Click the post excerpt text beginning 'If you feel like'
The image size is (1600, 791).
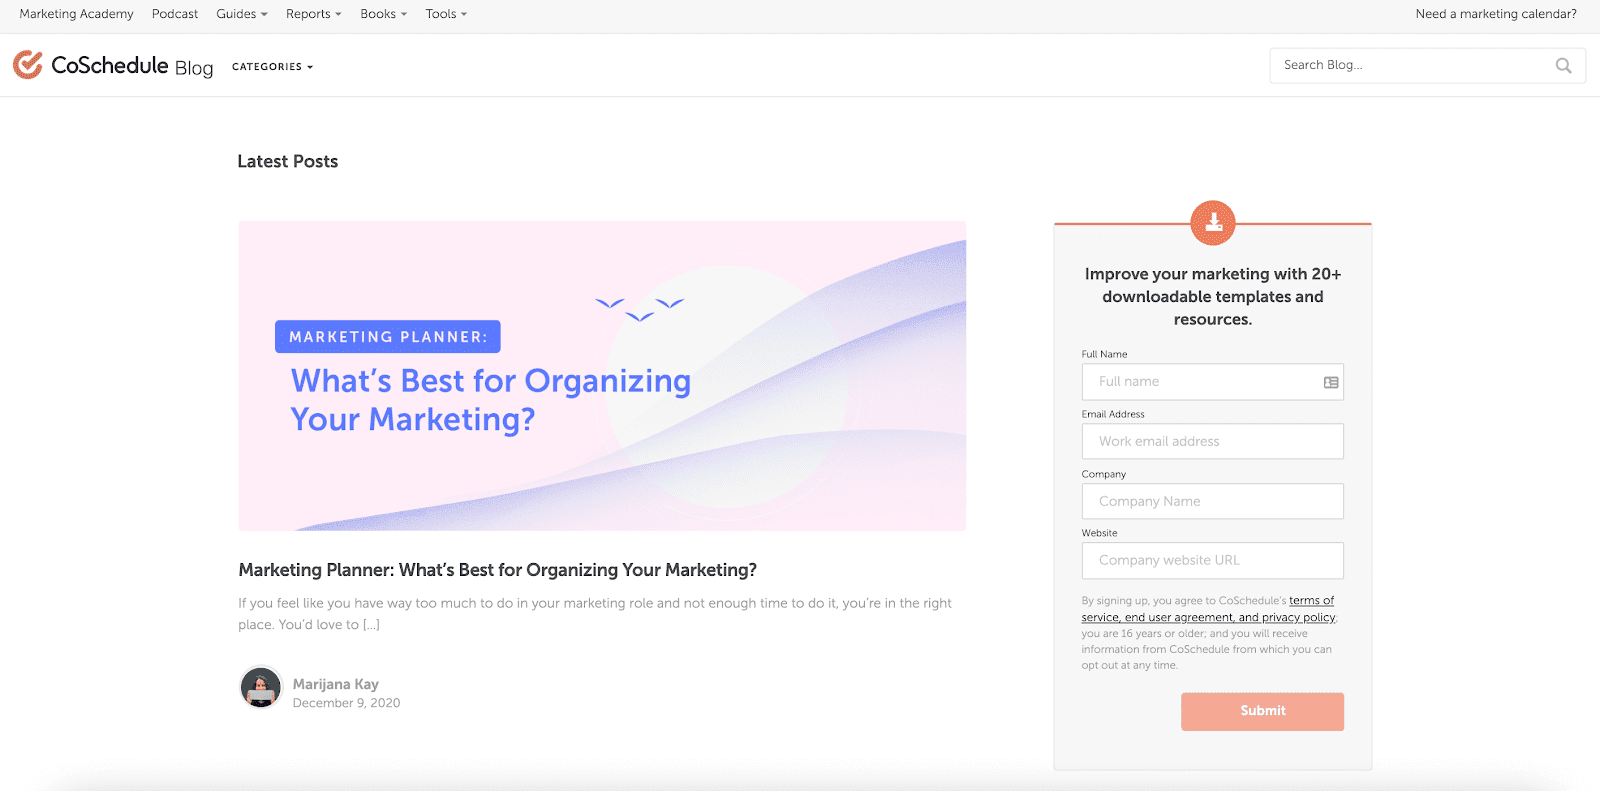[595, 614]
